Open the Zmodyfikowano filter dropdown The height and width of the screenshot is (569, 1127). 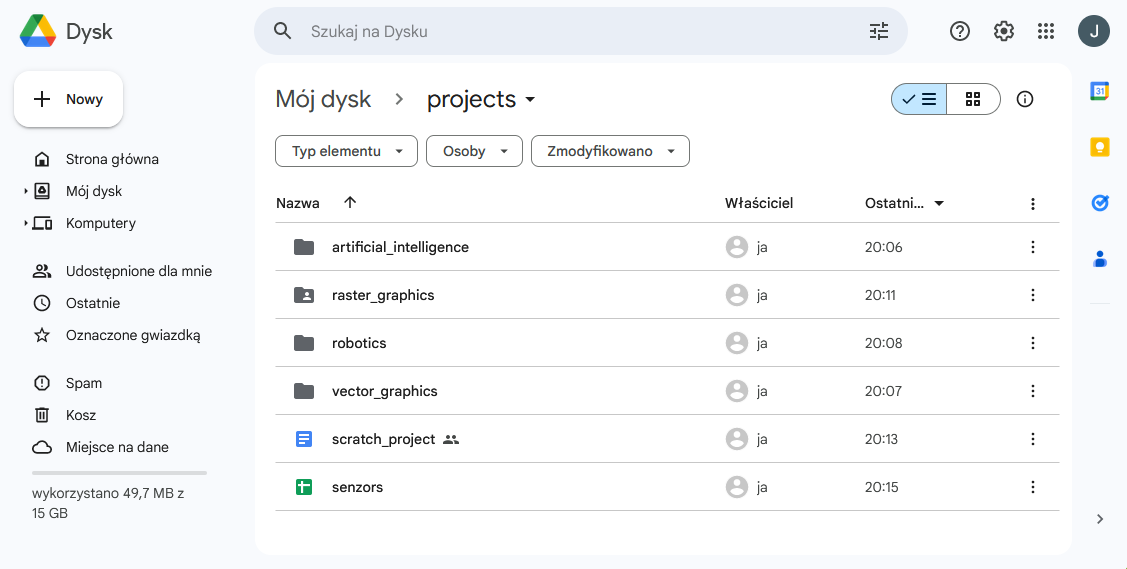[610, 151]
